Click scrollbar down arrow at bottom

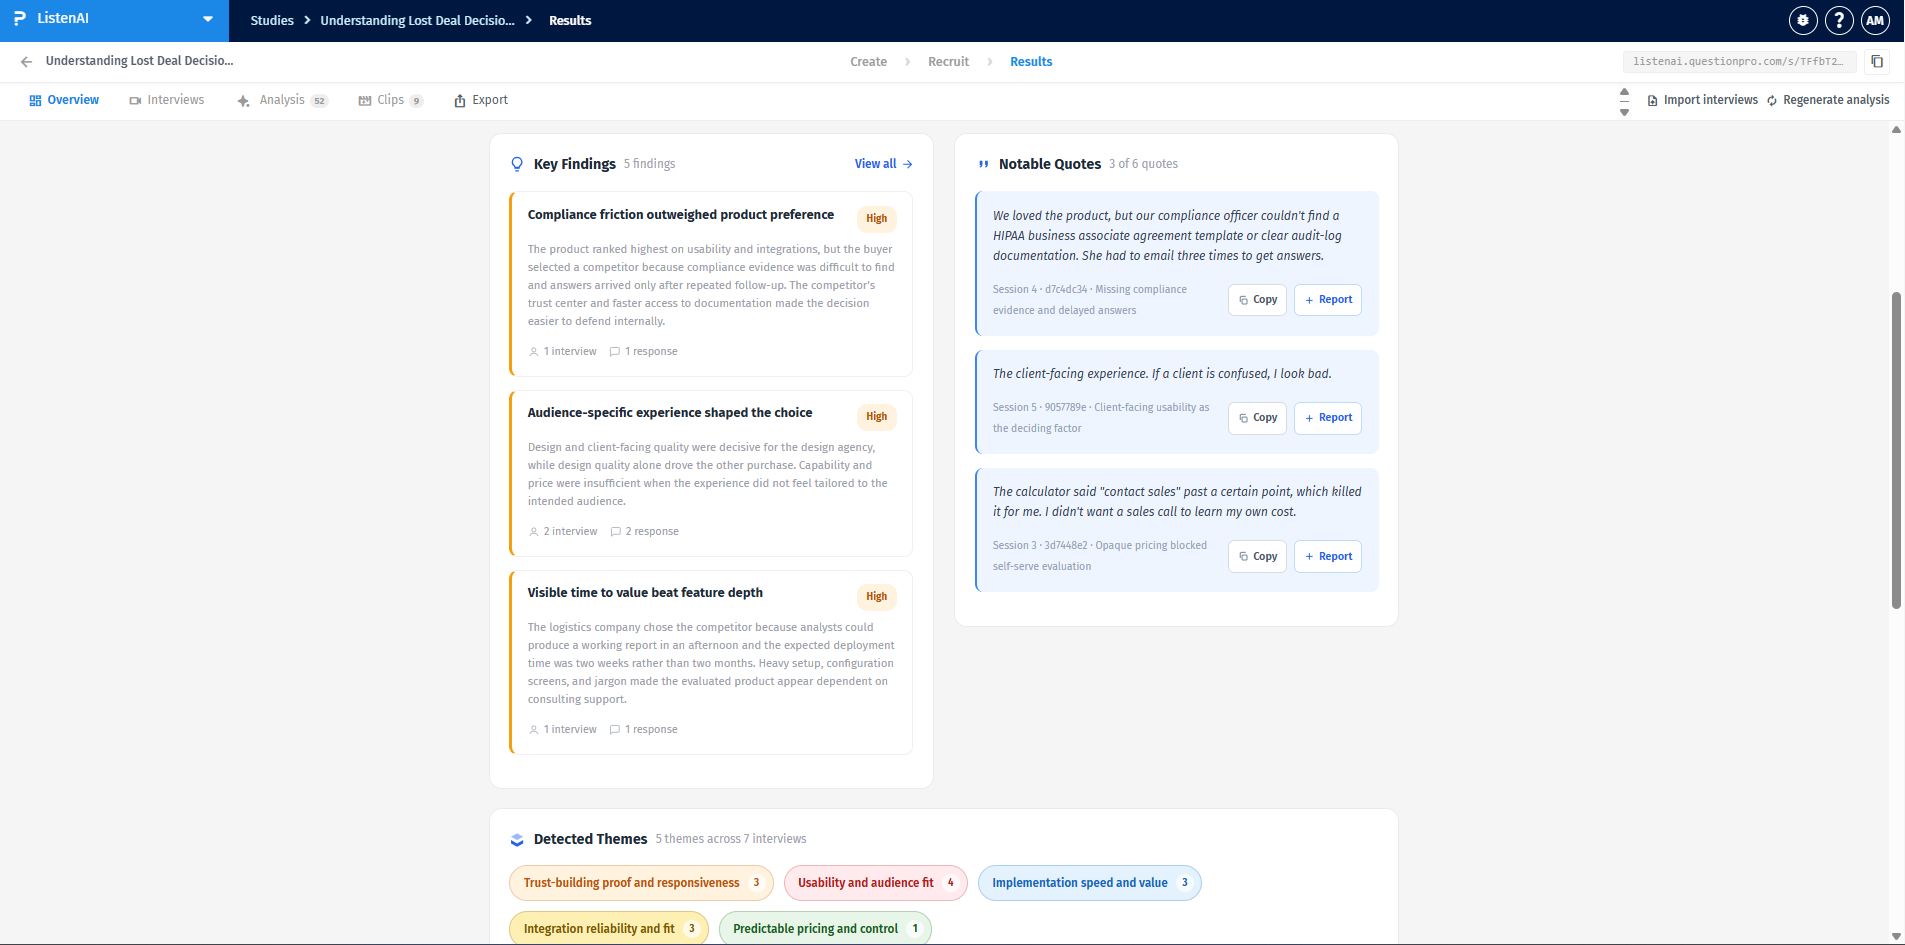coord(1896,937)
